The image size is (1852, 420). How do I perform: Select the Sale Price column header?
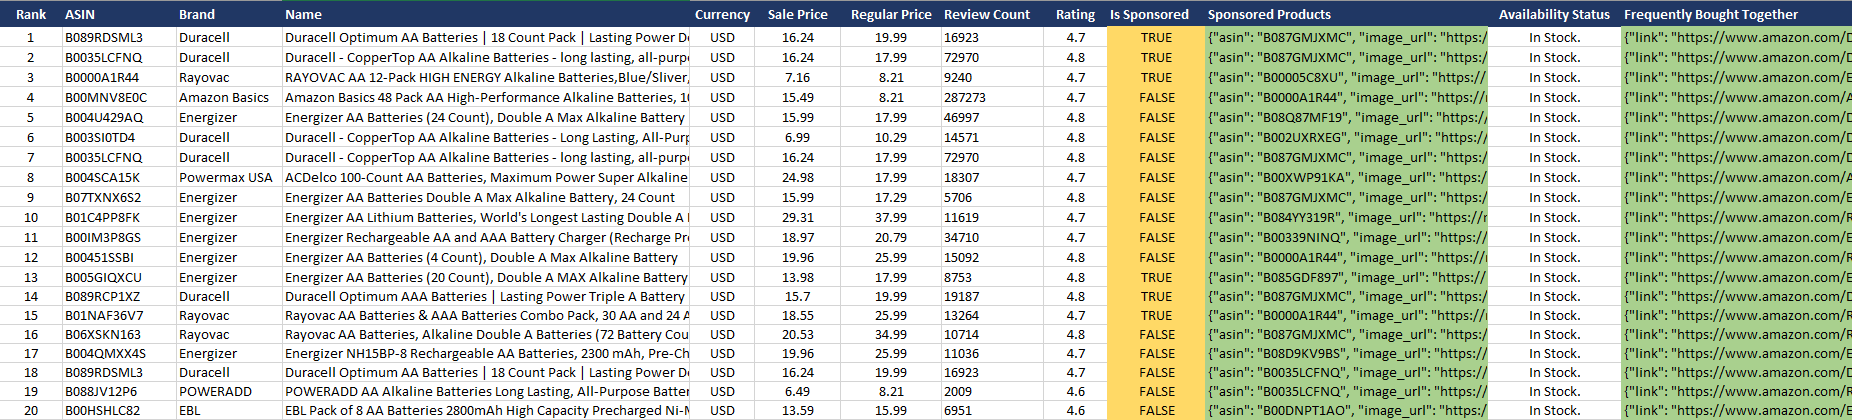click(797, 14)
